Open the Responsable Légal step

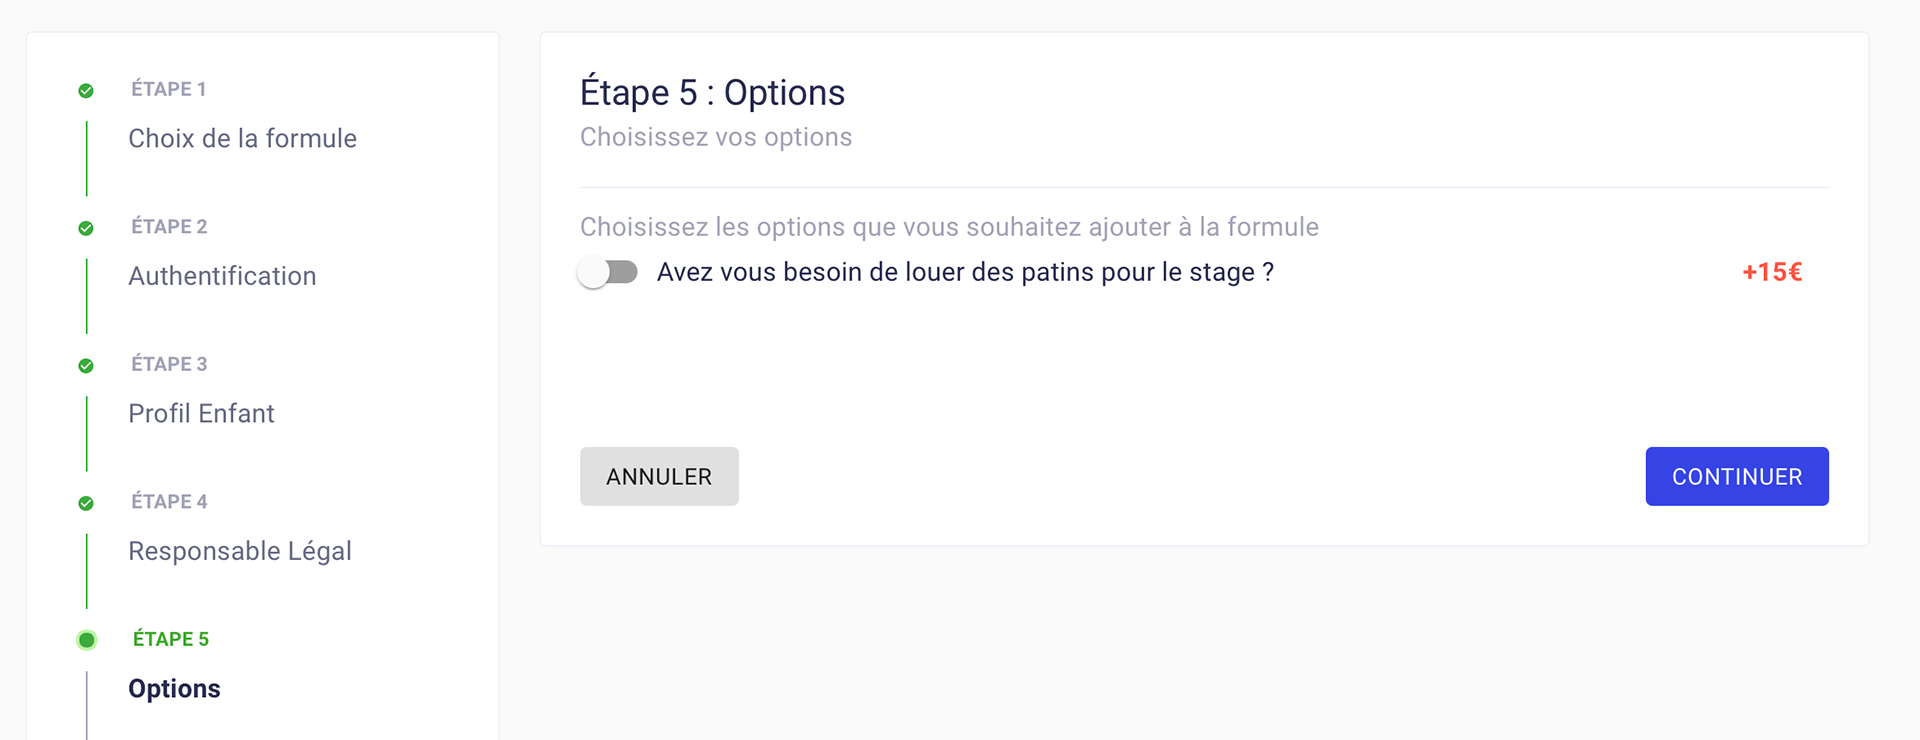coord(240,551)
